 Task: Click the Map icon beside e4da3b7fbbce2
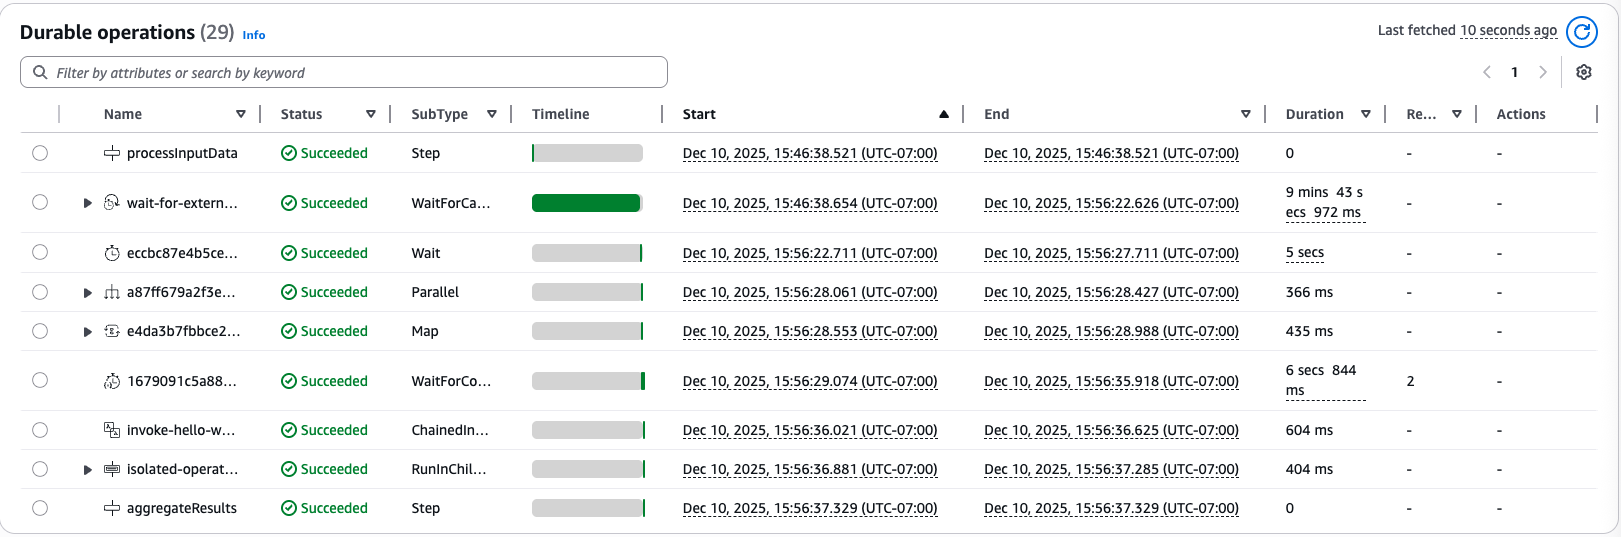pos(112,331)
